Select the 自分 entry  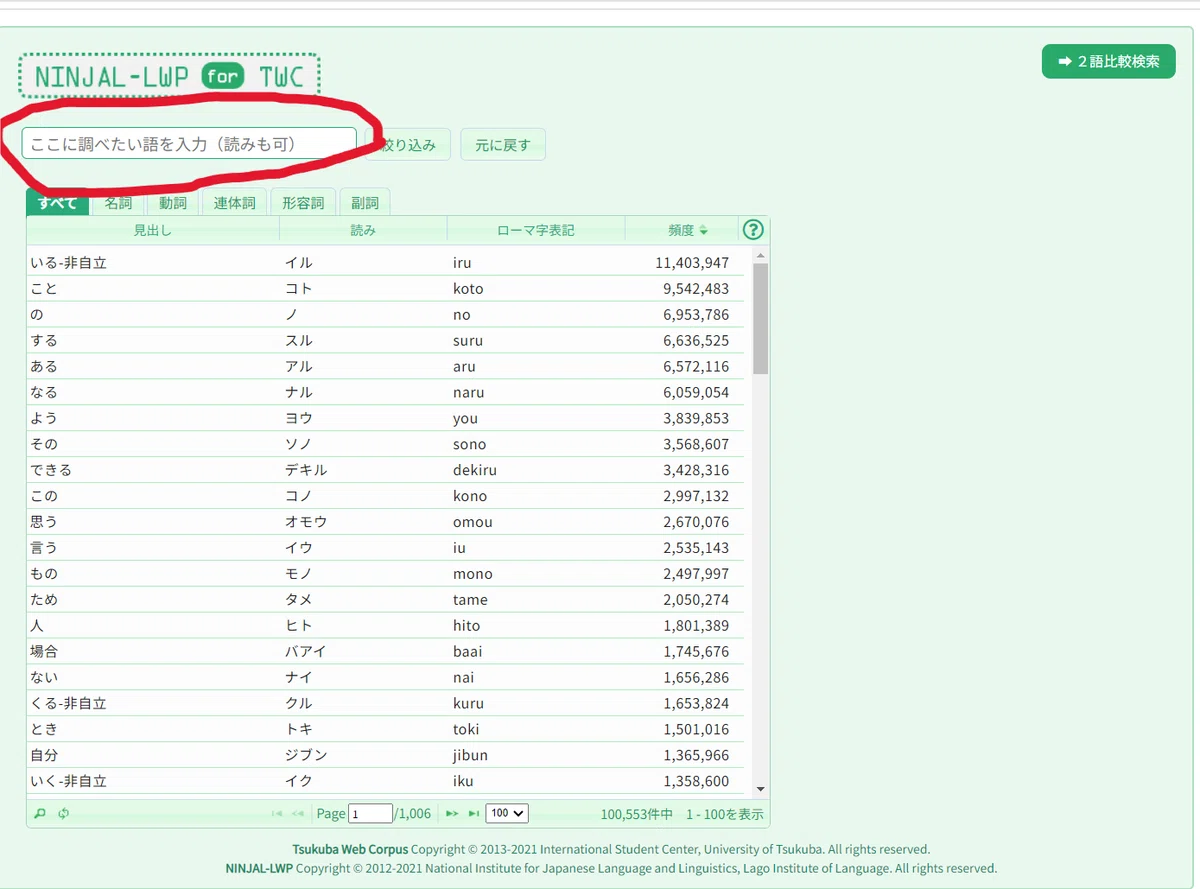pyautogui.click(x=44, y=755)
